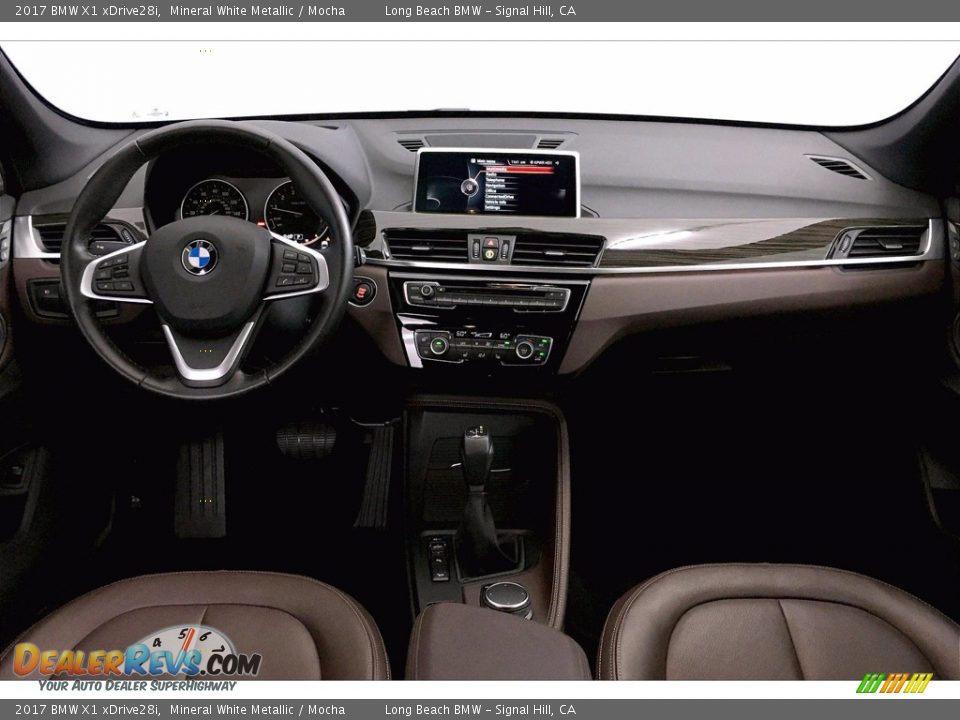This screenshot has width=960, height=720.
Task: Select Navigation in the iDrive main menu
Action: [x=494, y=185]
